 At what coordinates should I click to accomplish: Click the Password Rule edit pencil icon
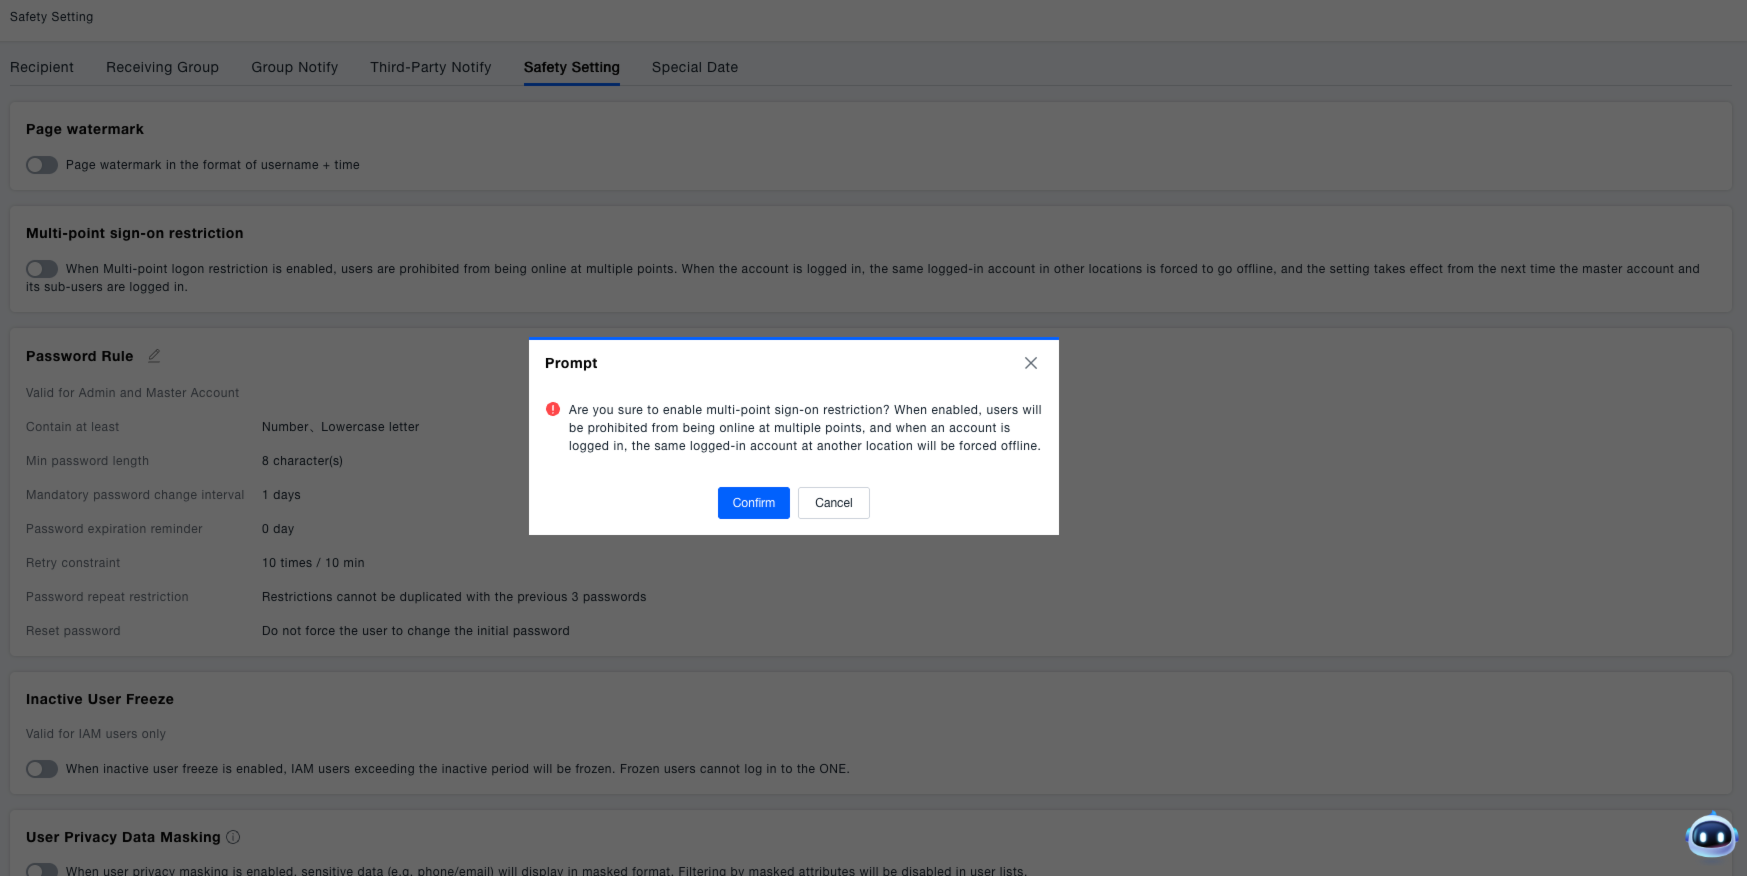click(x=154, y=356)
